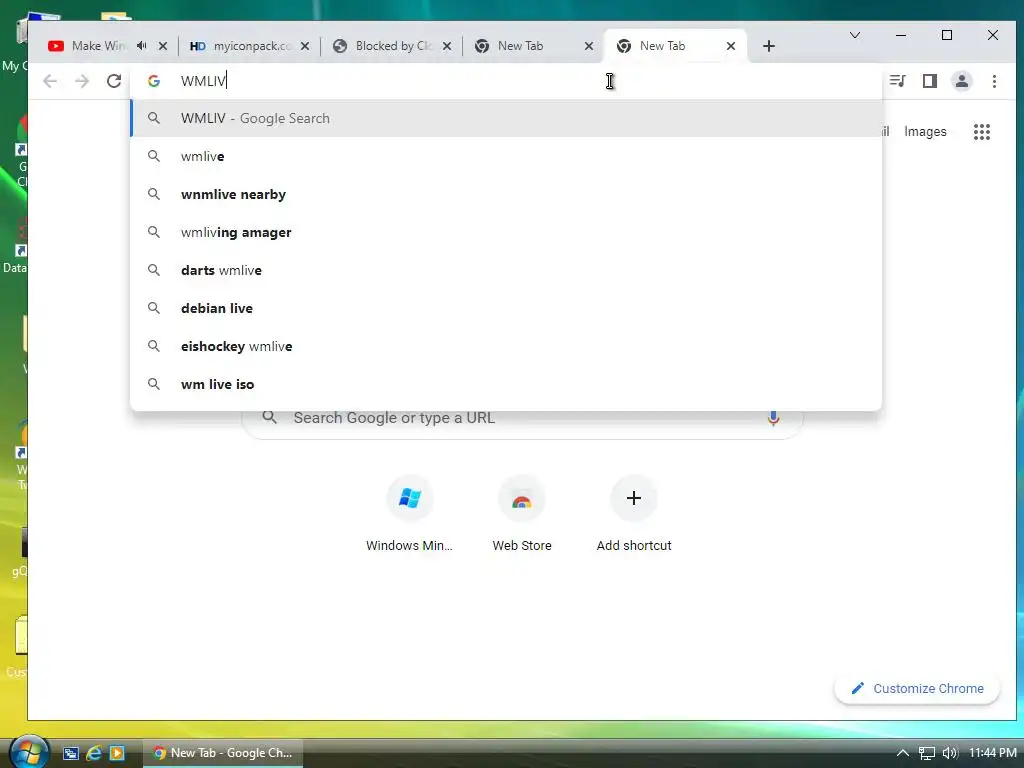The width and height of the screenshot is (1024, 768).
Task: Launch Internet Explorer from quick launch
Action: click(x=94, y=753)
